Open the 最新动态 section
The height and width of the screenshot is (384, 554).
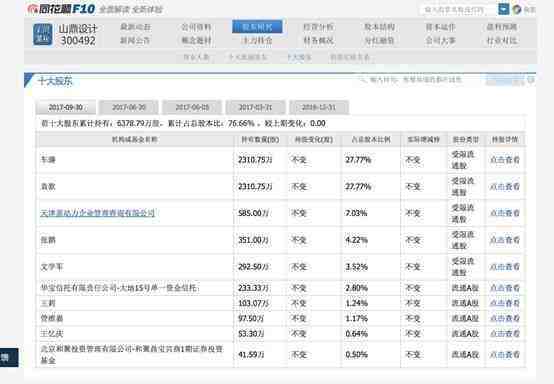pos(135,27)
